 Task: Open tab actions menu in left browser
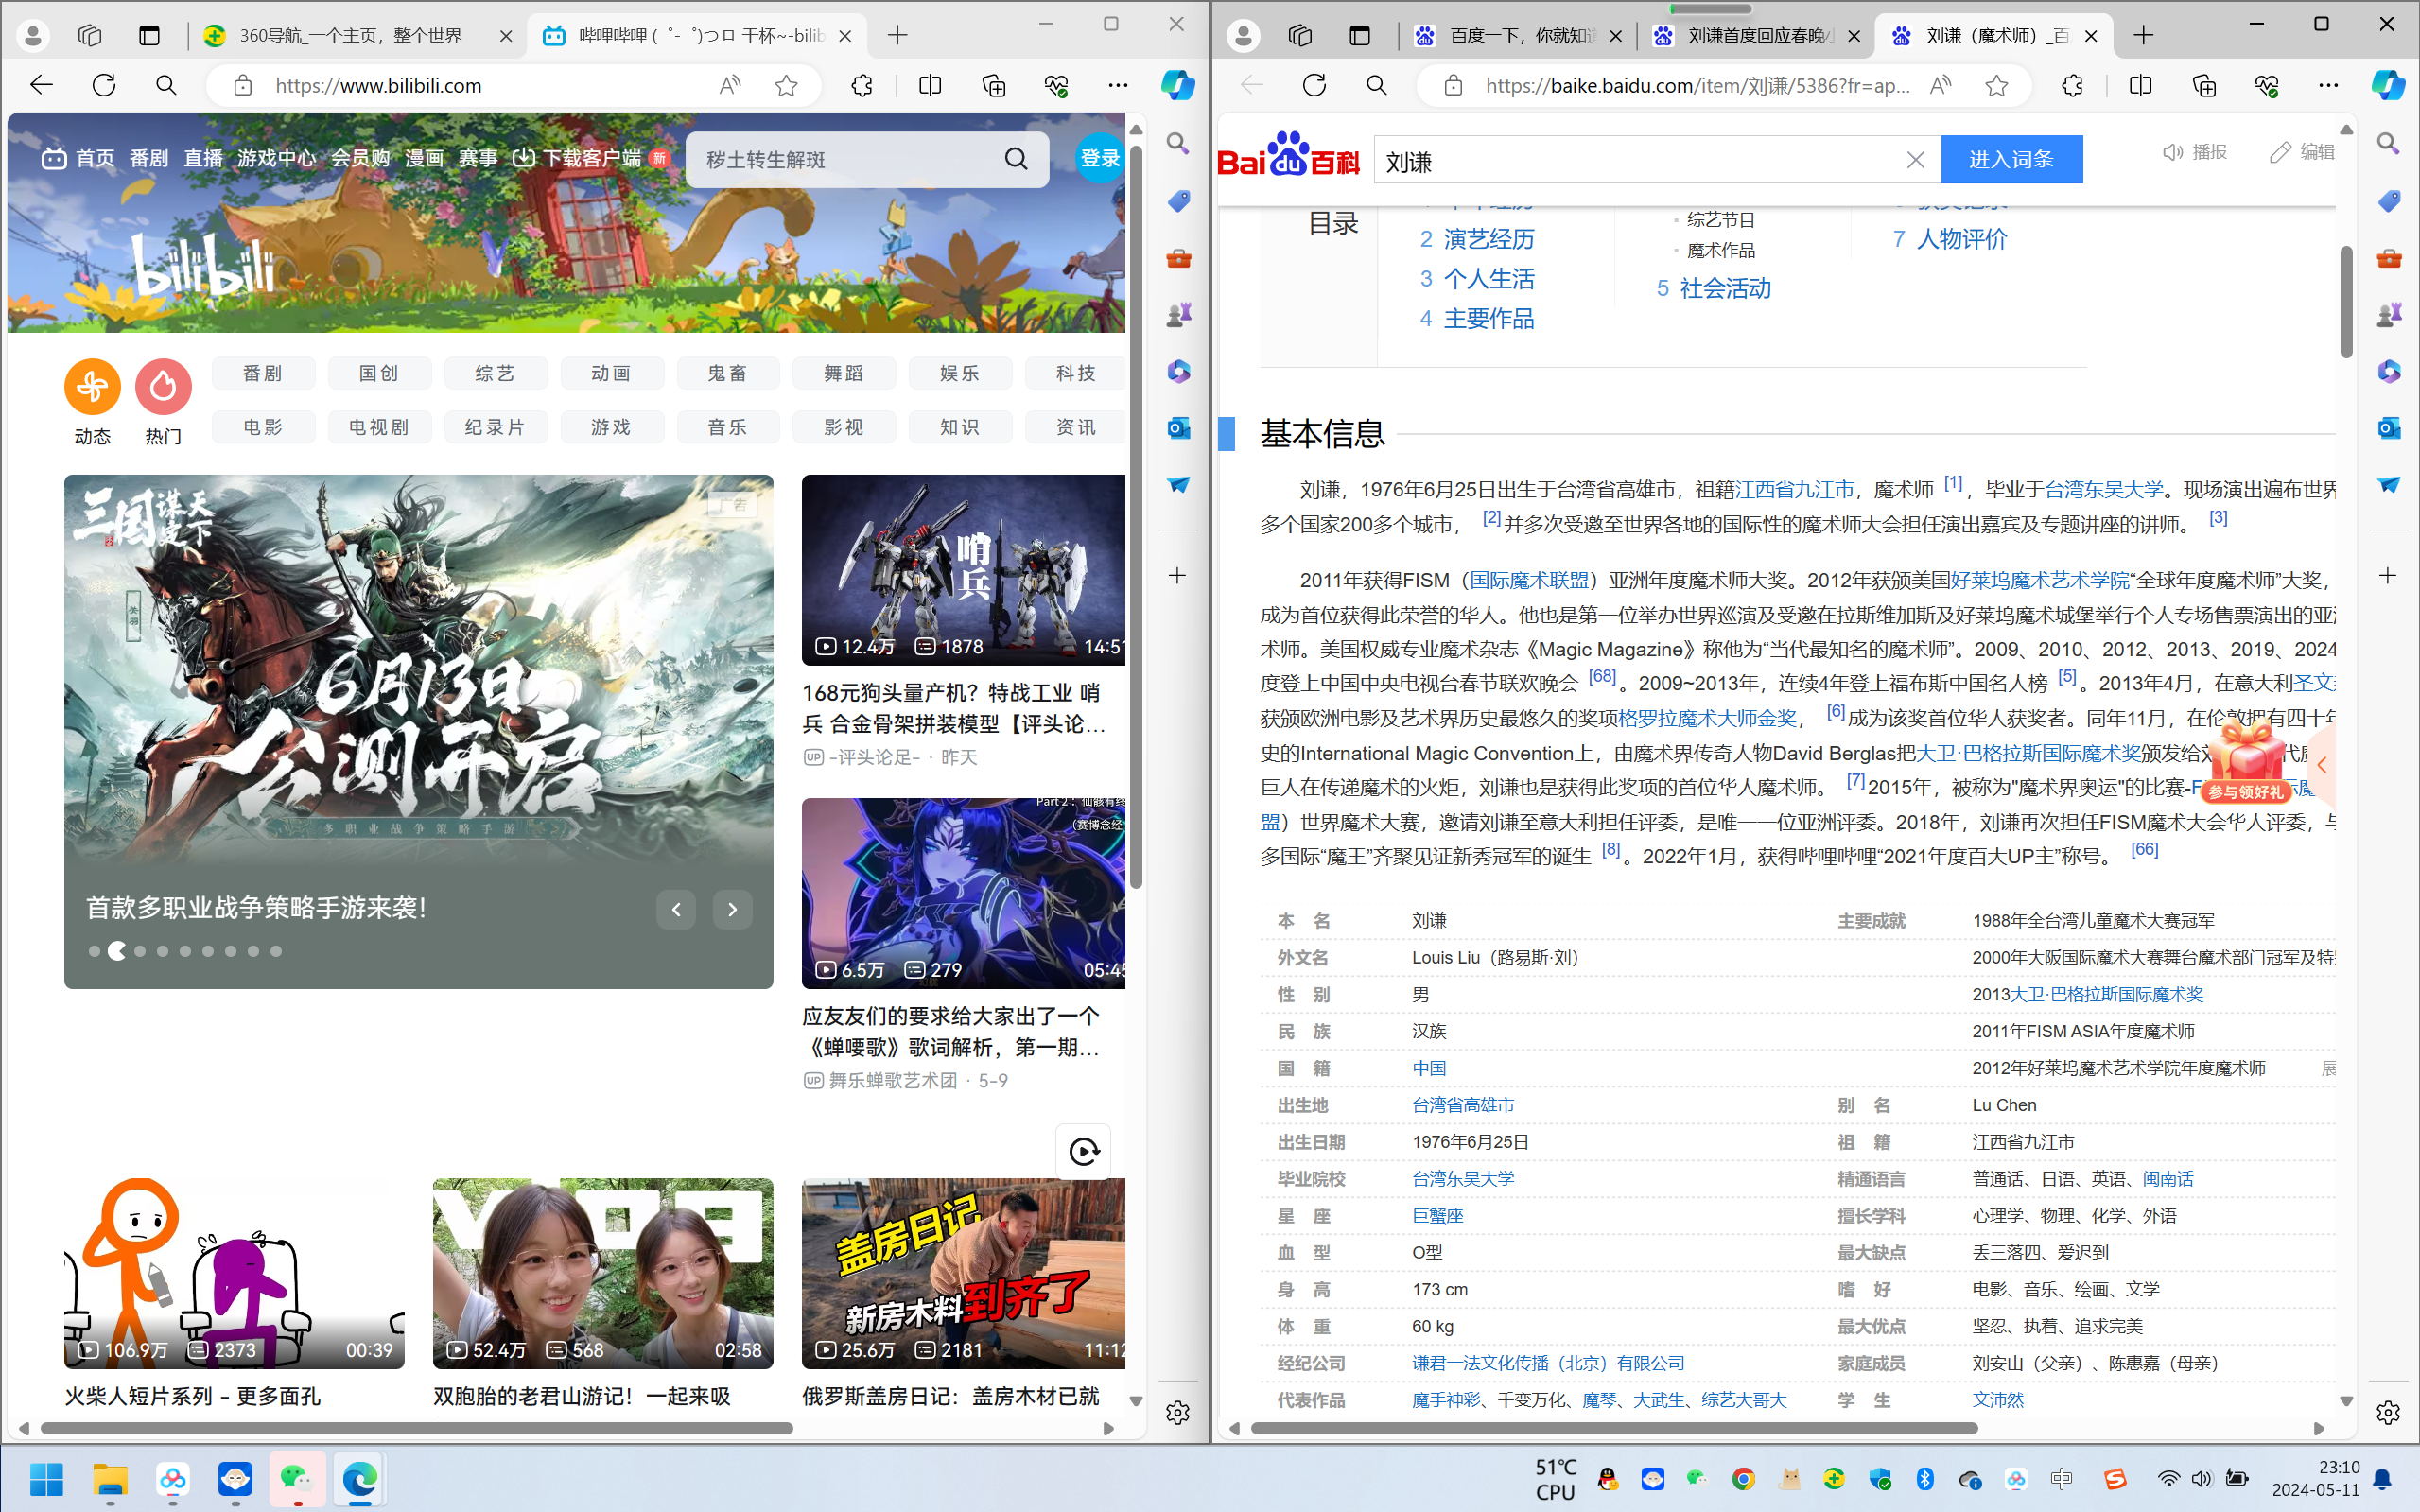click(x=149, y=36)
